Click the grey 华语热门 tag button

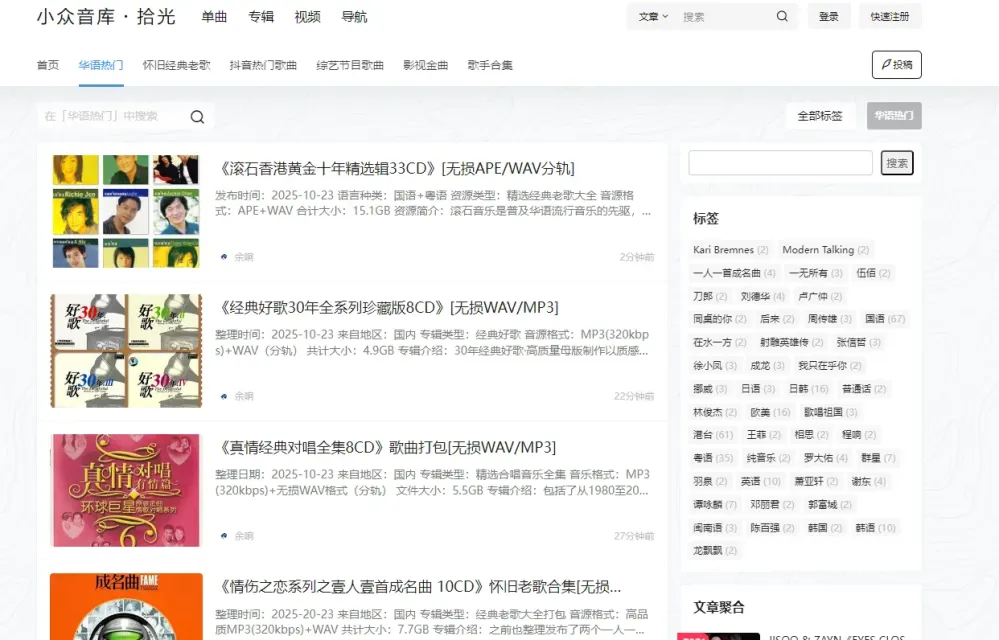(894, 116)
